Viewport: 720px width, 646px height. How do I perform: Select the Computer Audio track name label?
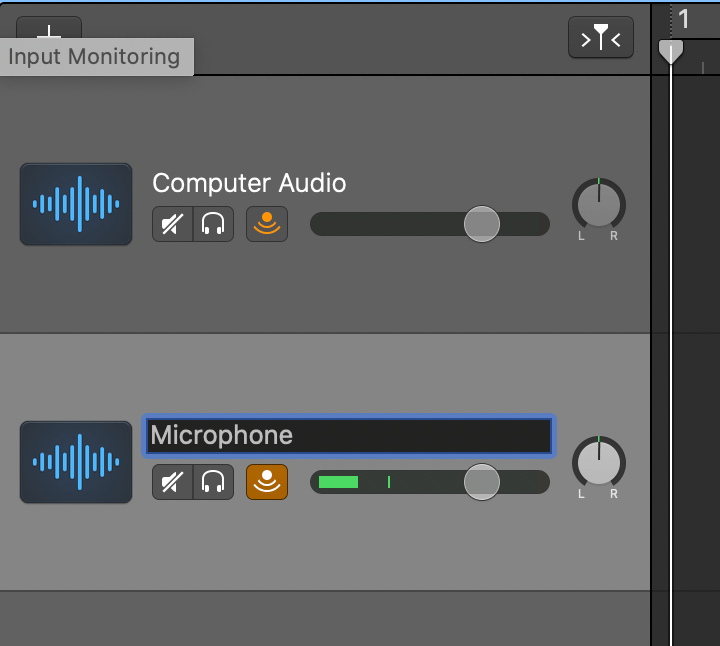click(x=249, y=184)
